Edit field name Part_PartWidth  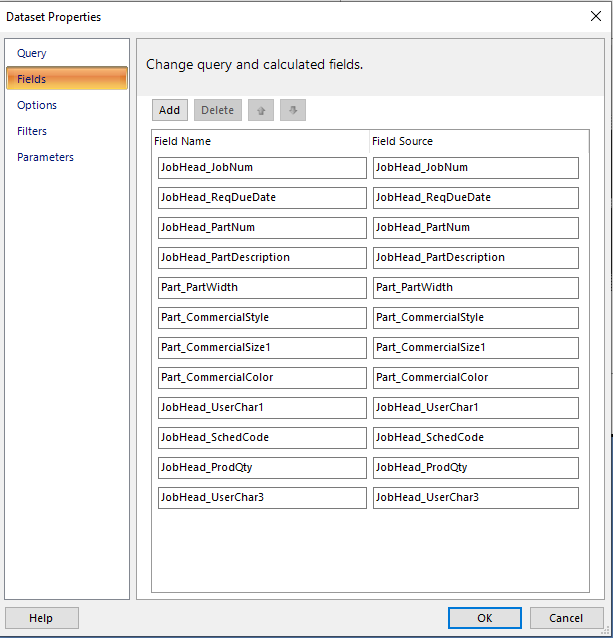(x=262, y=288)
